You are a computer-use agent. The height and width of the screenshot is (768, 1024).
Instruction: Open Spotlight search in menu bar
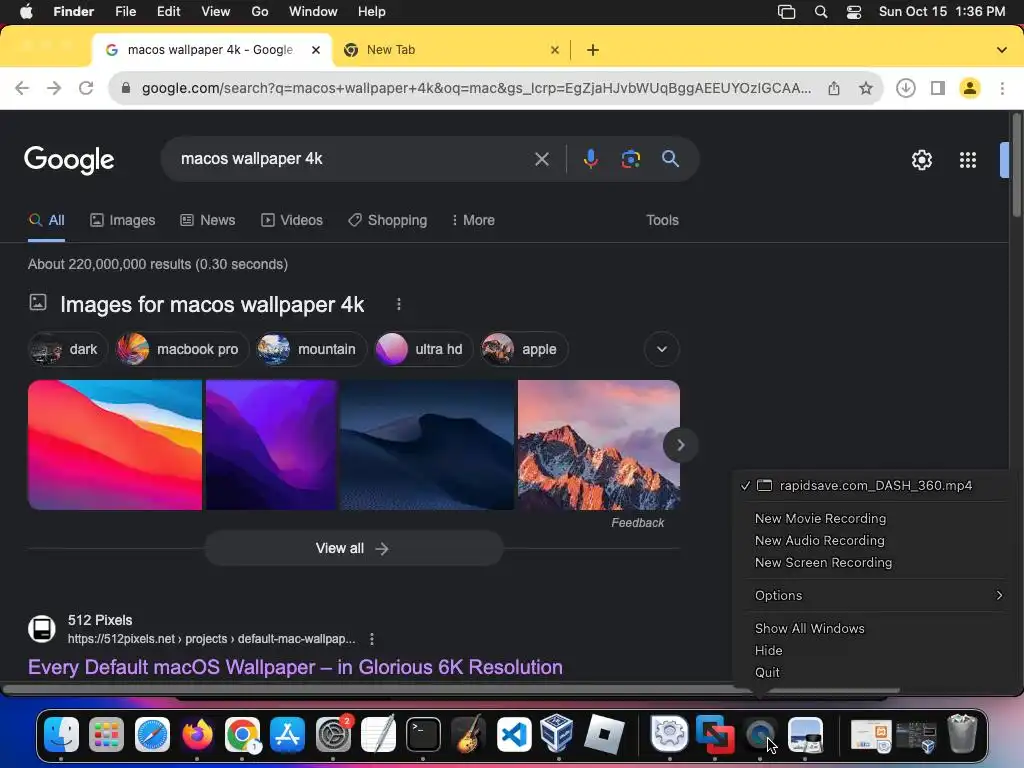(x=821, y=12)
